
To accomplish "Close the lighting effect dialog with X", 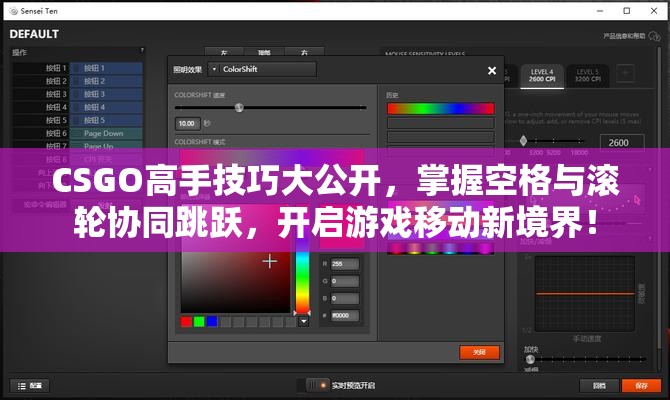I will (492, 71).
